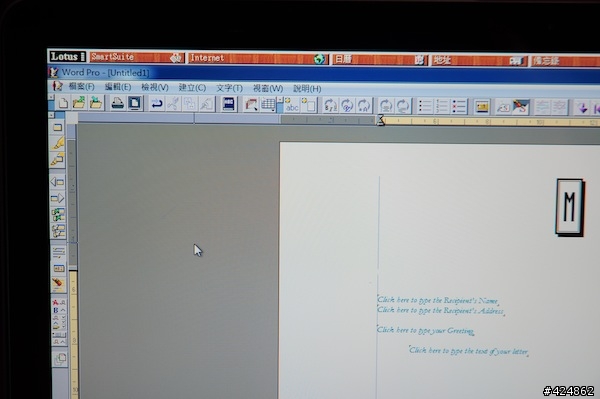The width and height of the screenshot is (600, 399).
Task: Click the new page icon with star
Action: 309,105
